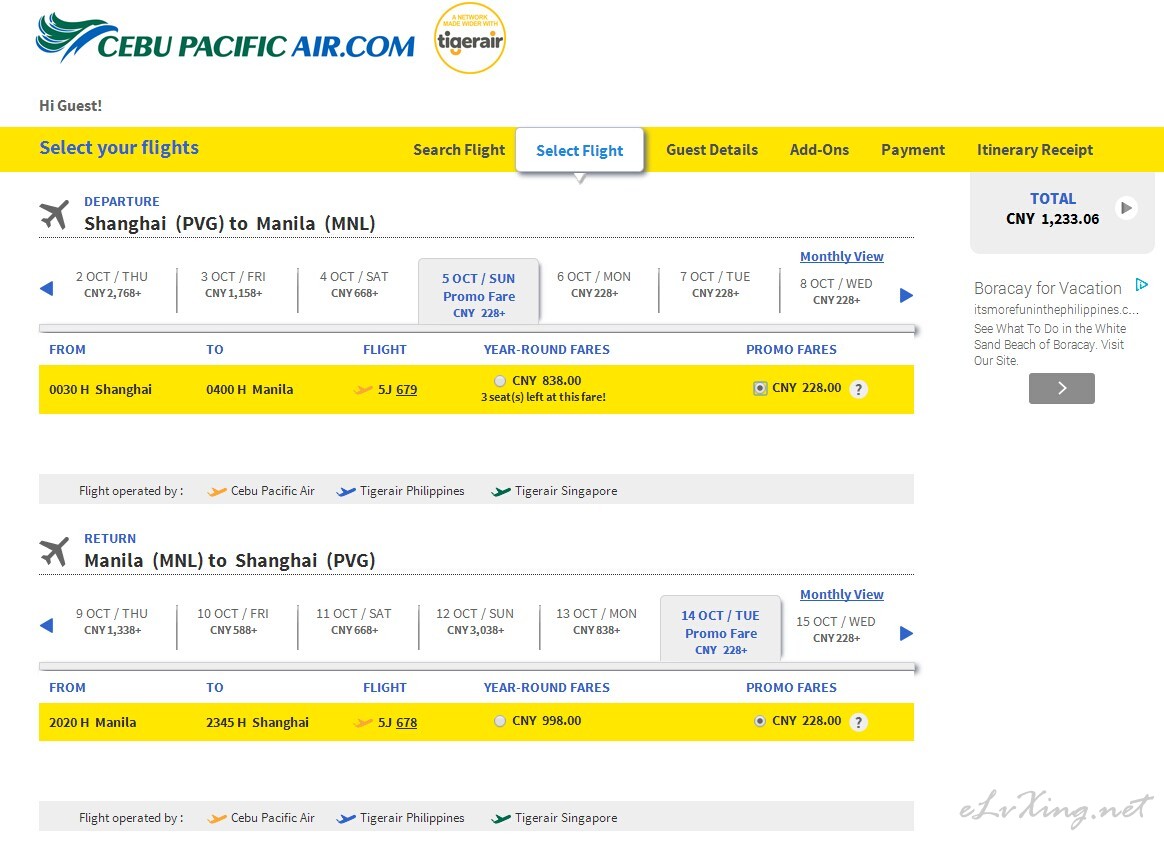Open promo fare help for flight 679
This screenshot has height=842, width=1164.
click(858, 389)
